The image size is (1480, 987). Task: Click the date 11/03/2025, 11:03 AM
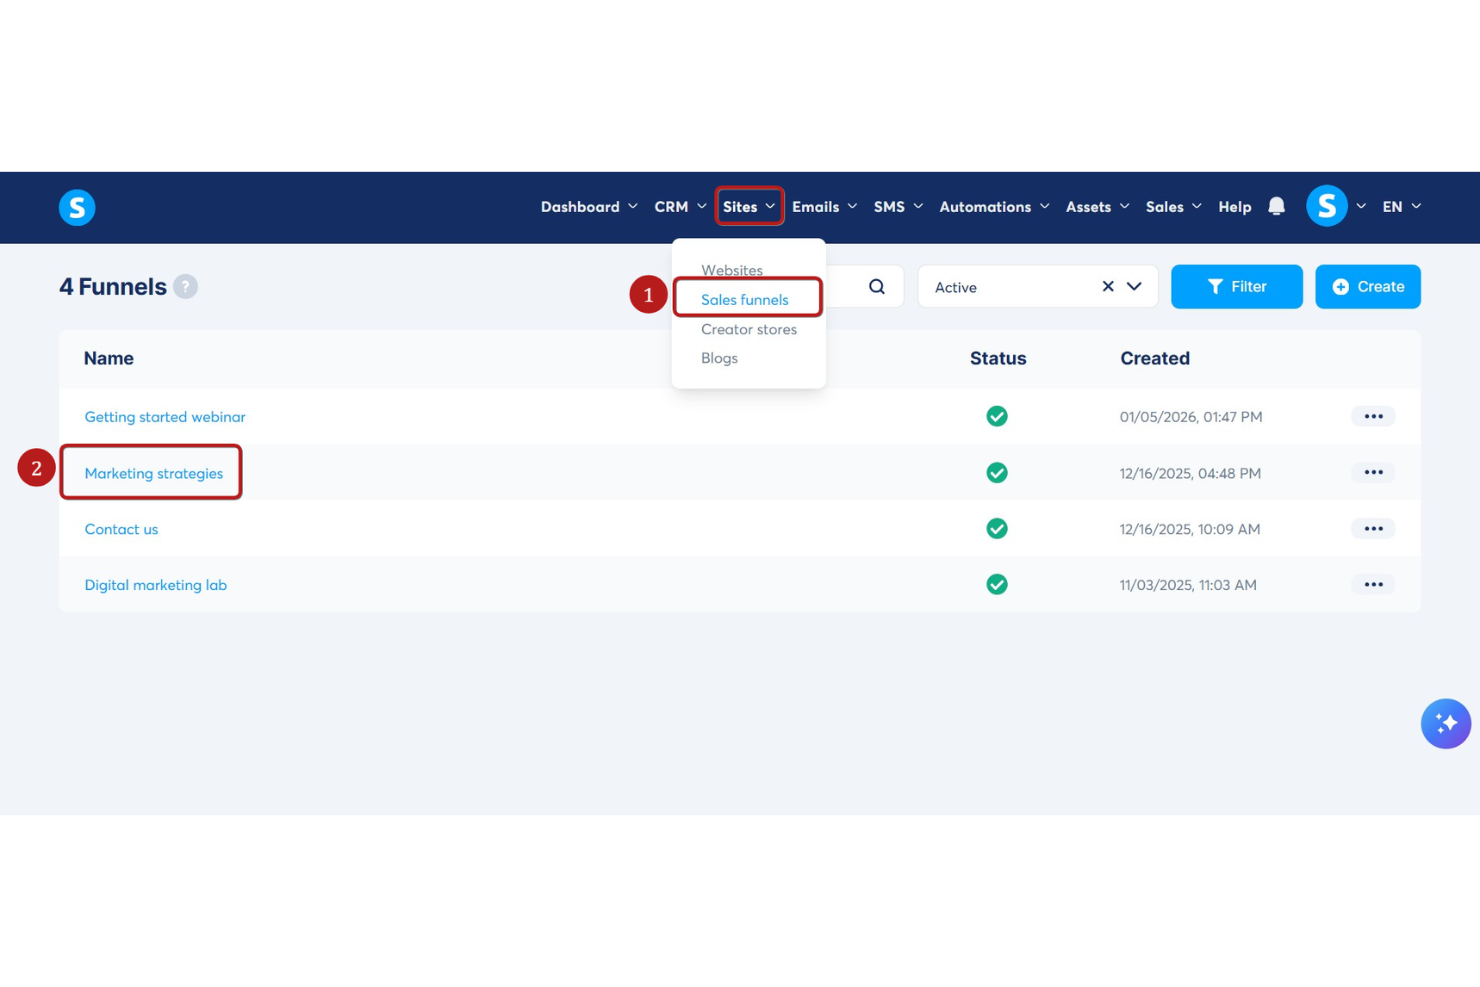tap(1188, 585)
